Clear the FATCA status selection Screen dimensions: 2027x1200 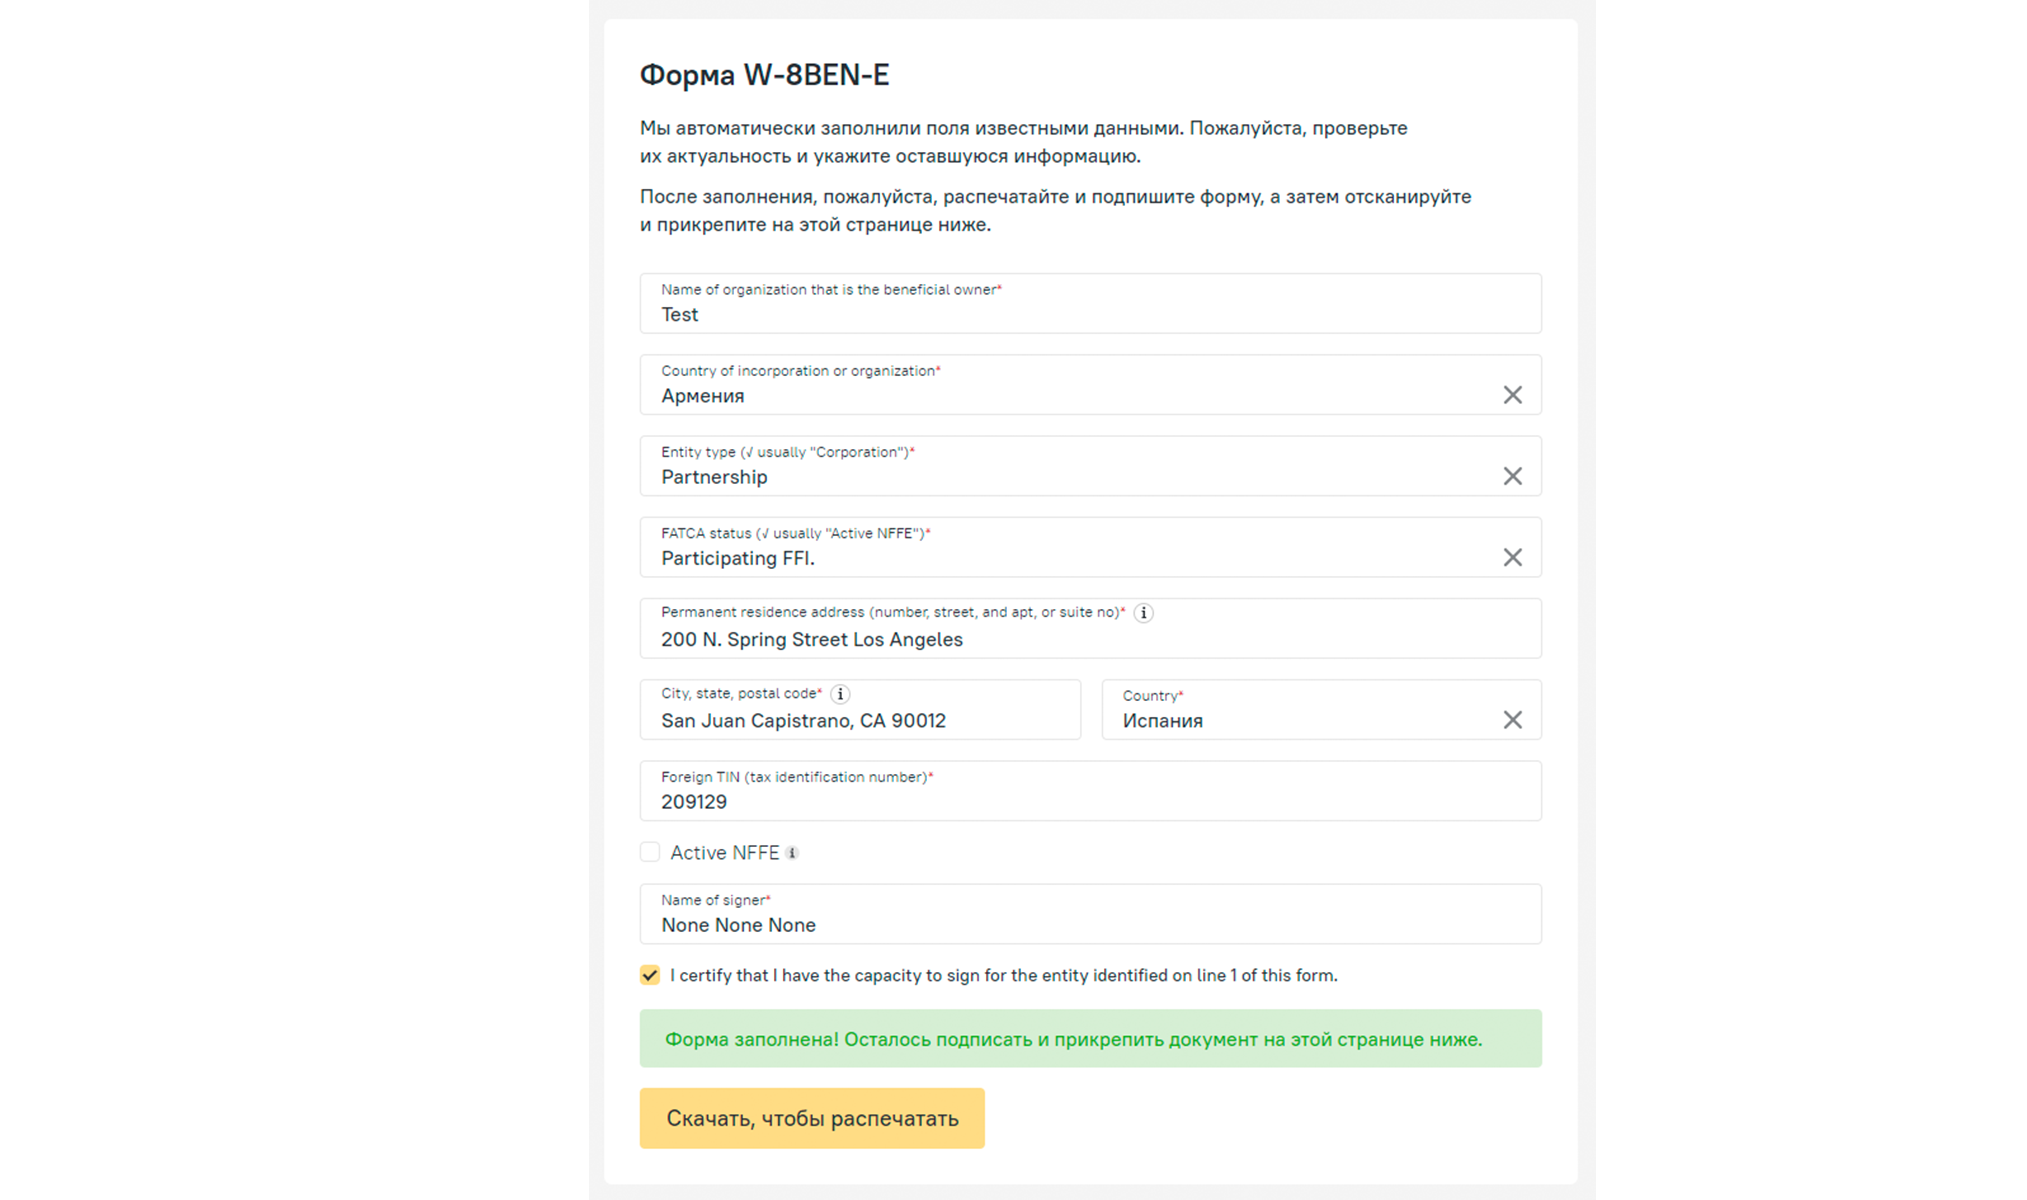[1512, 557]
